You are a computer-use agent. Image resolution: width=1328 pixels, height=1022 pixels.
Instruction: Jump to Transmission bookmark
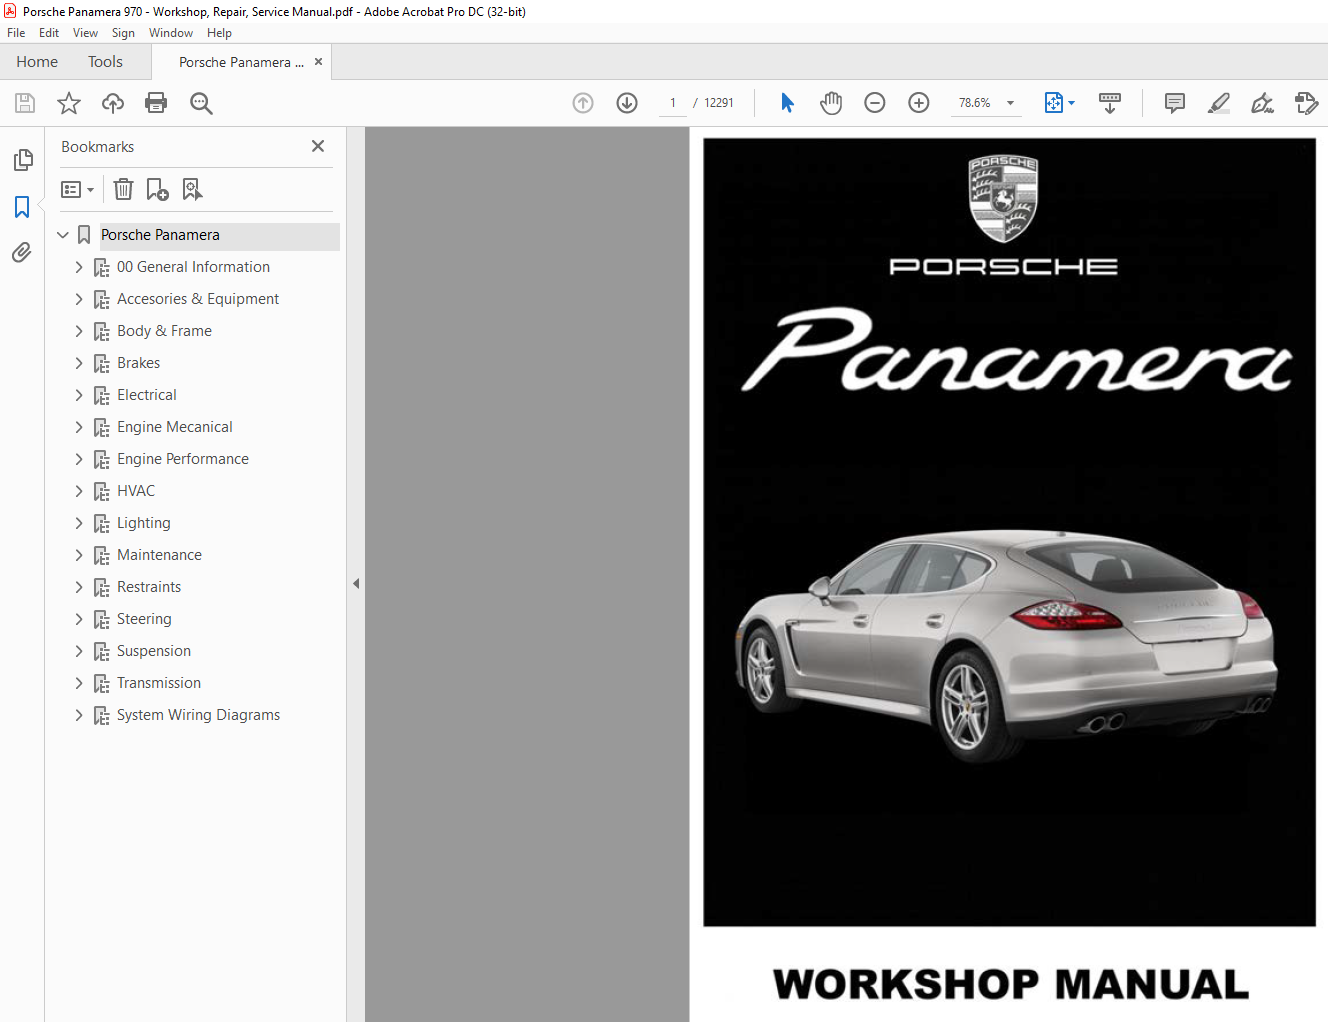(x=159, y=683)
